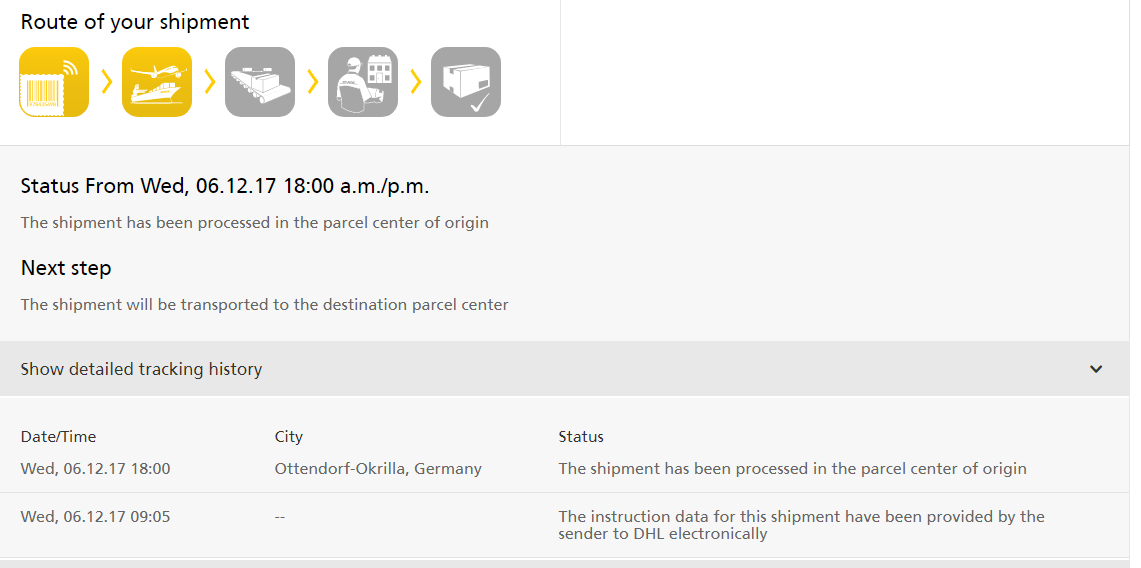The image size is (1141, 568).
Task: Click the delivered package checkmark icon
Action: (x=466, y=82)
